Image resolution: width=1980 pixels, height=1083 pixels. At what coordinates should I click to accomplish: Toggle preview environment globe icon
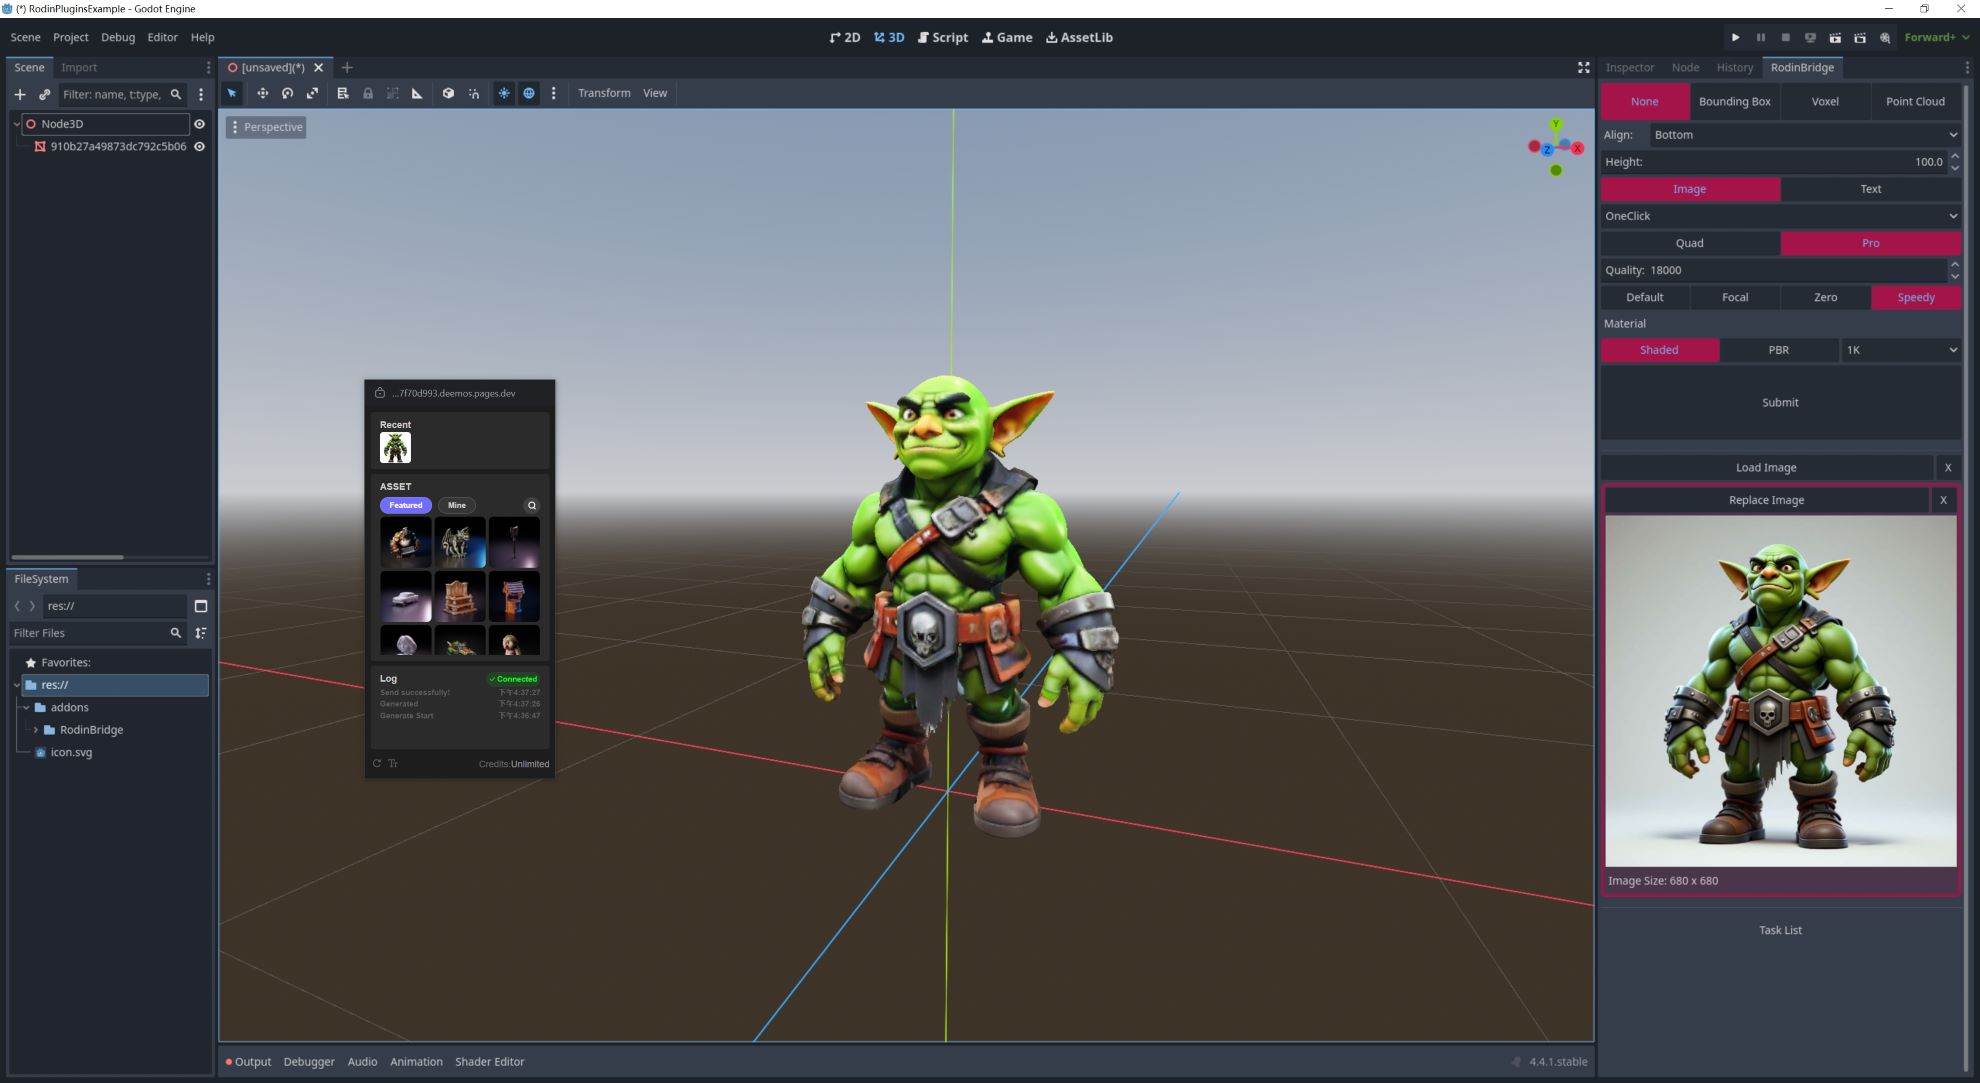(529, 93)
